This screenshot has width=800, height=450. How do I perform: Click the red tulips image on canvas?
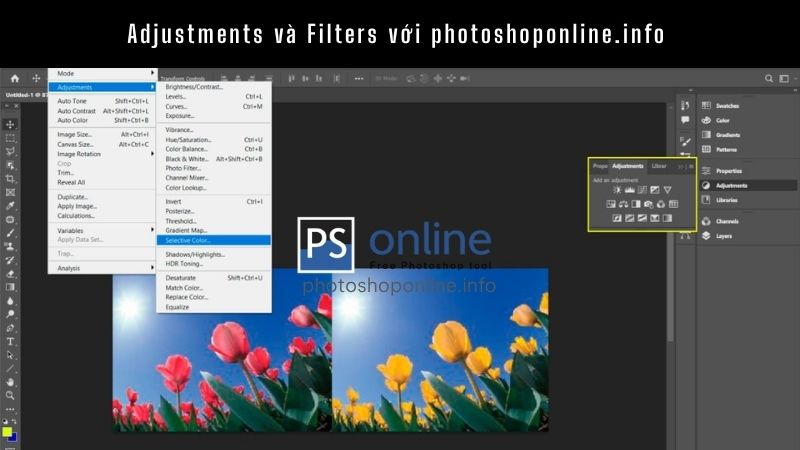pyautogui.click(x=222, y=351)
